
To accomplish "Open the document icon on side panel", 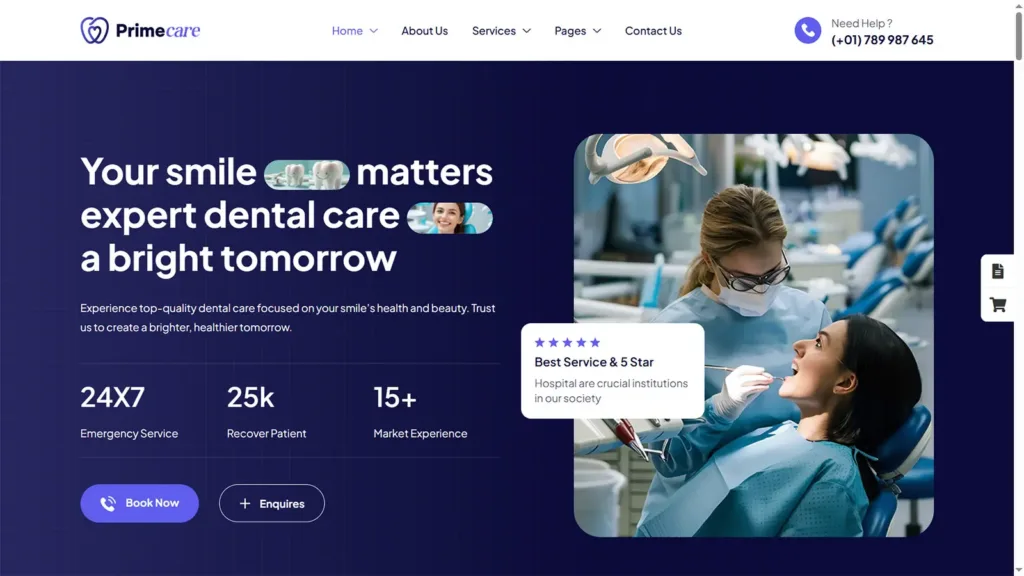I will (997, 271).
